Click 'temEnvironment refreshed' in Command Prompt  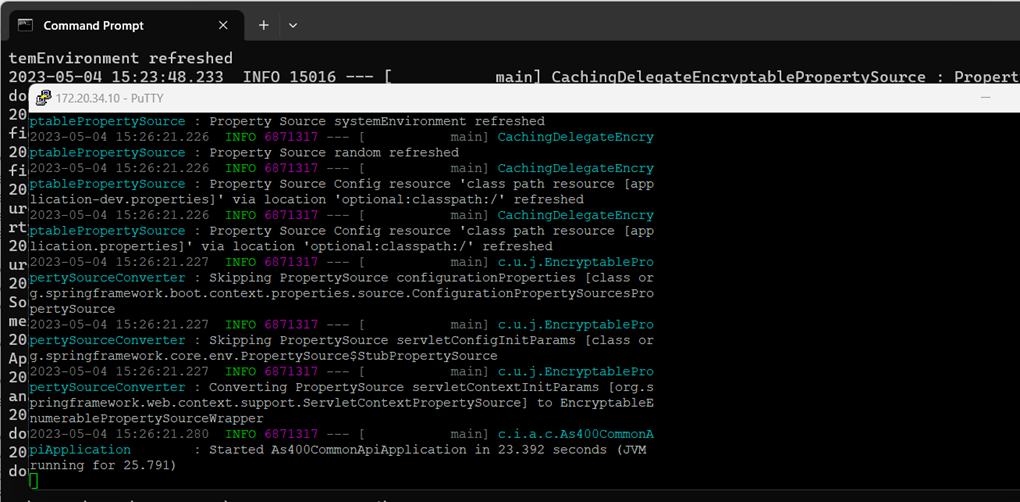coord(120,59)
